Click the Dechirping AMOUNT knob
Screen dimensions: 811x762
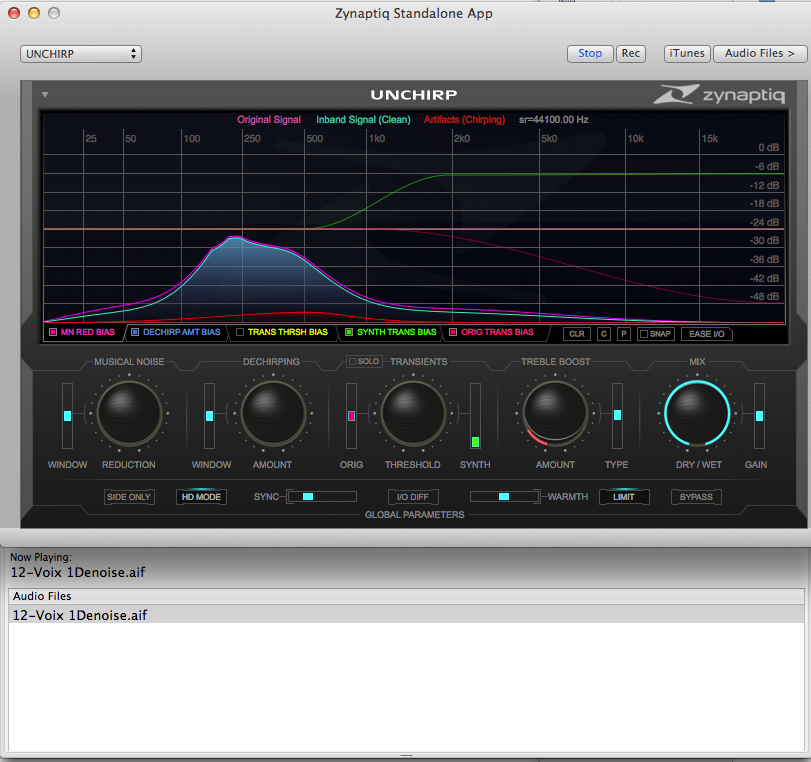273,413
